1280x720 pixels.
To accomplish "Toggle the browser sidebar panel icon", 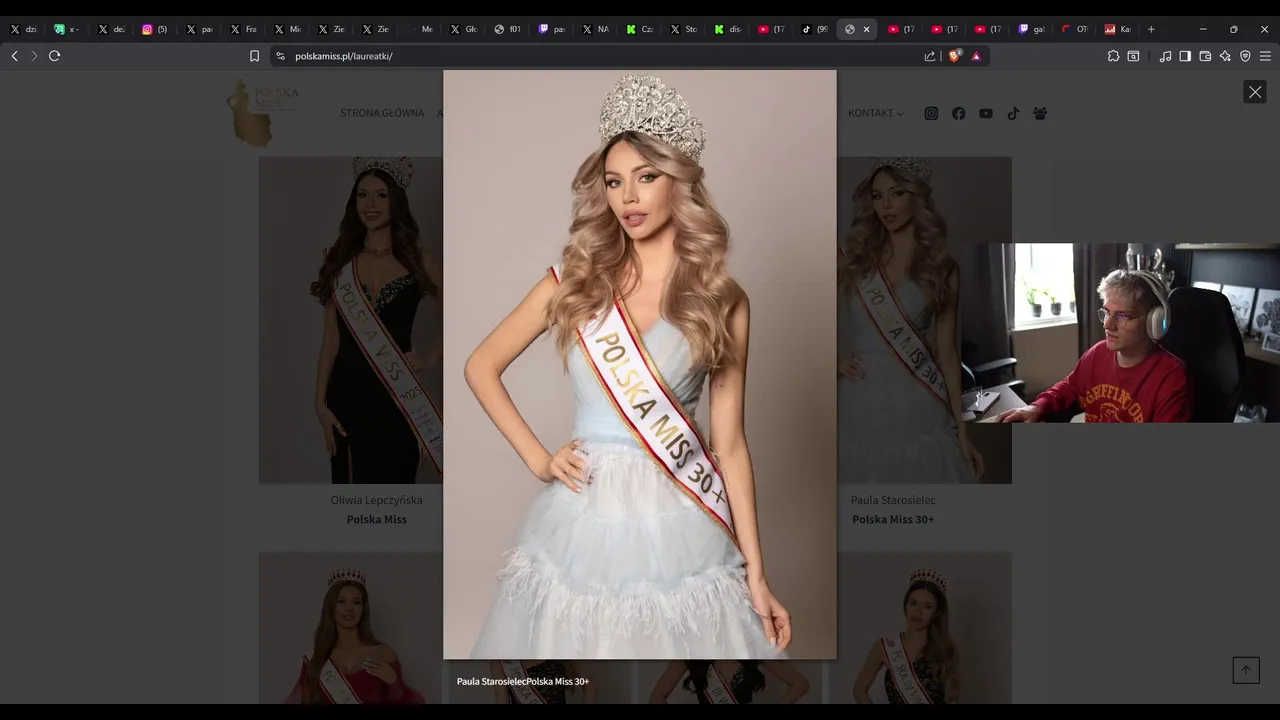I will click(x=1185, y=56).
